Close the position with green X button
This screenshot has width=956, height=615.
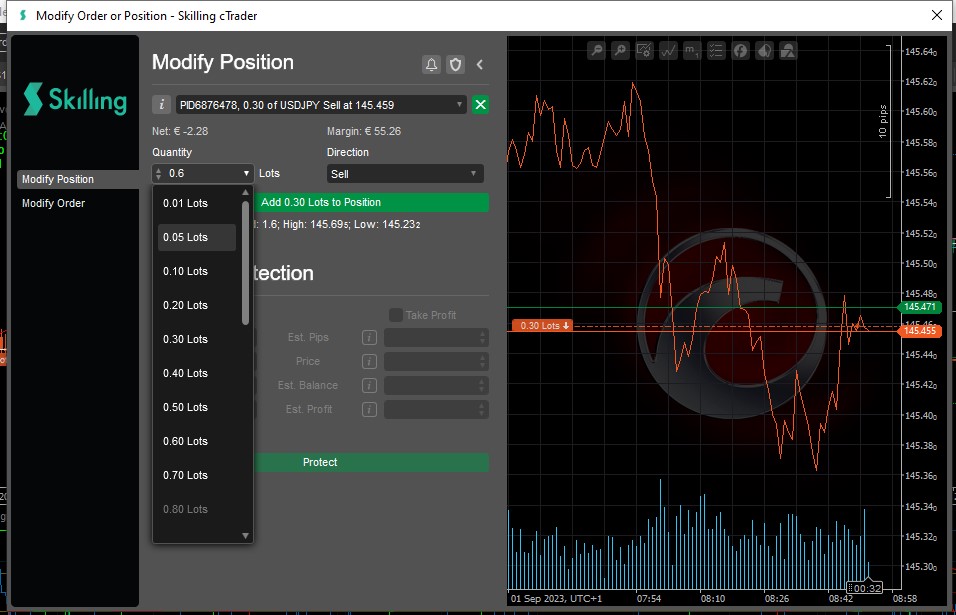tap(480, 105)
